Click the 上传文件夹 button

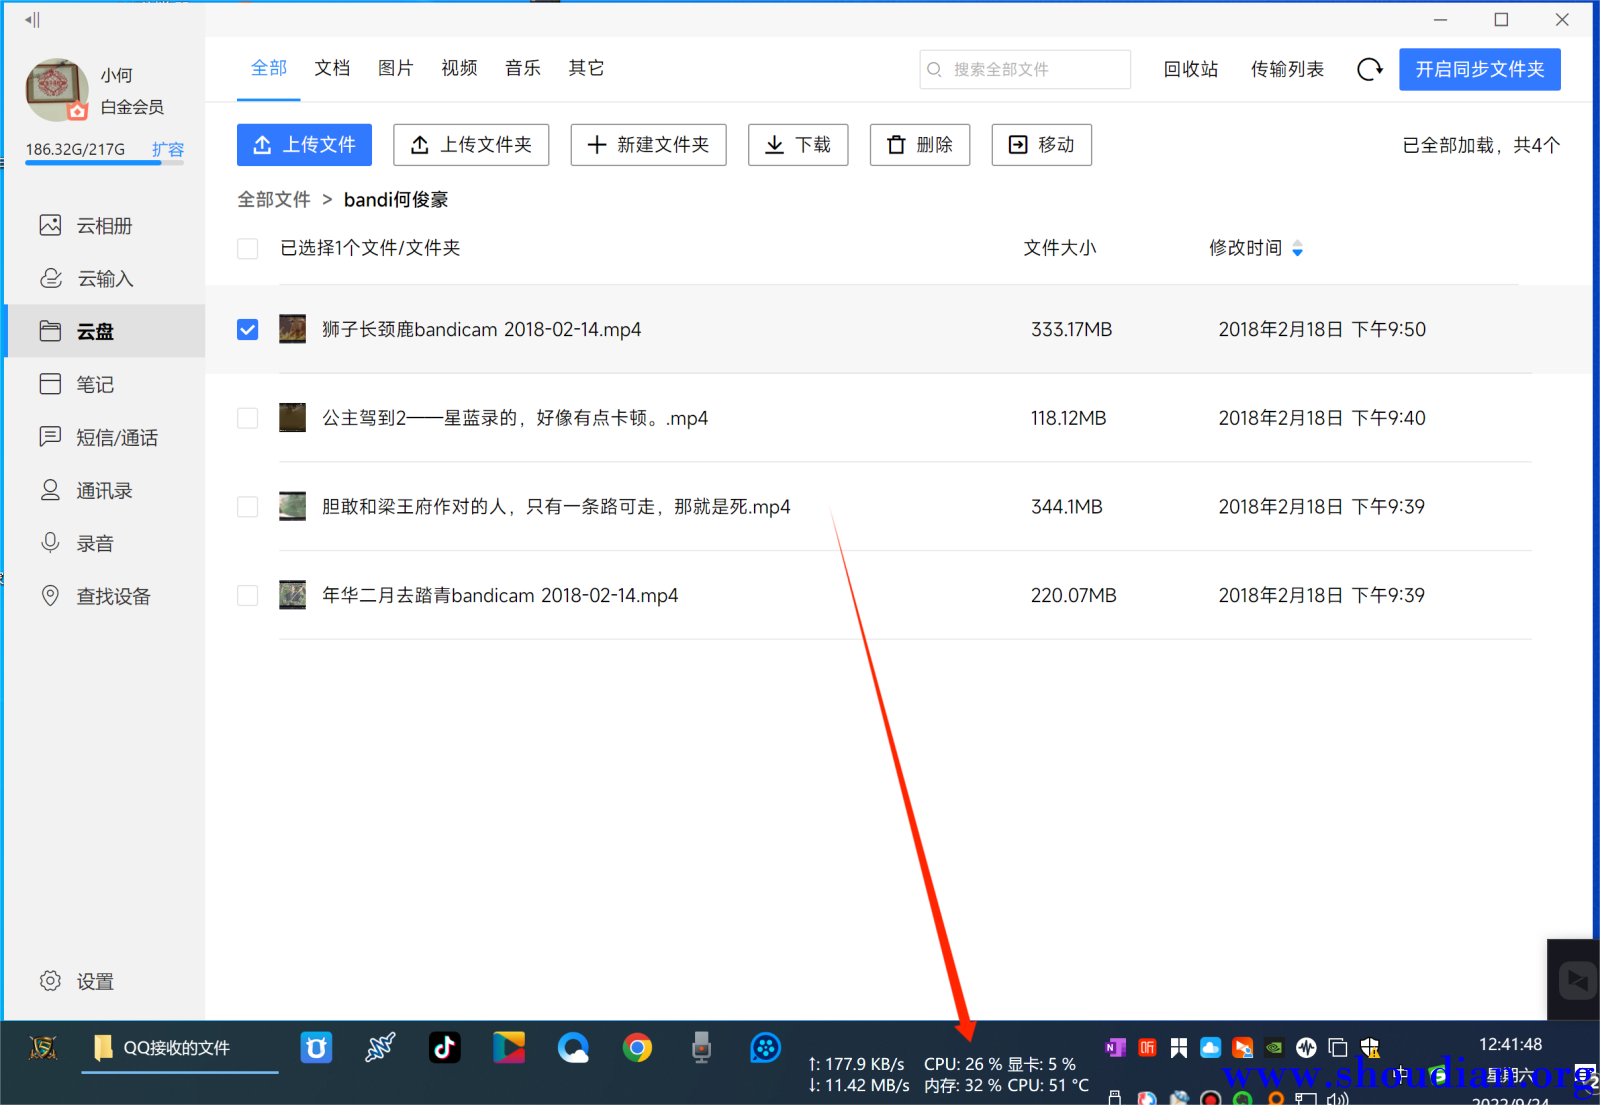pyautogui.click(x=471, y=145)
